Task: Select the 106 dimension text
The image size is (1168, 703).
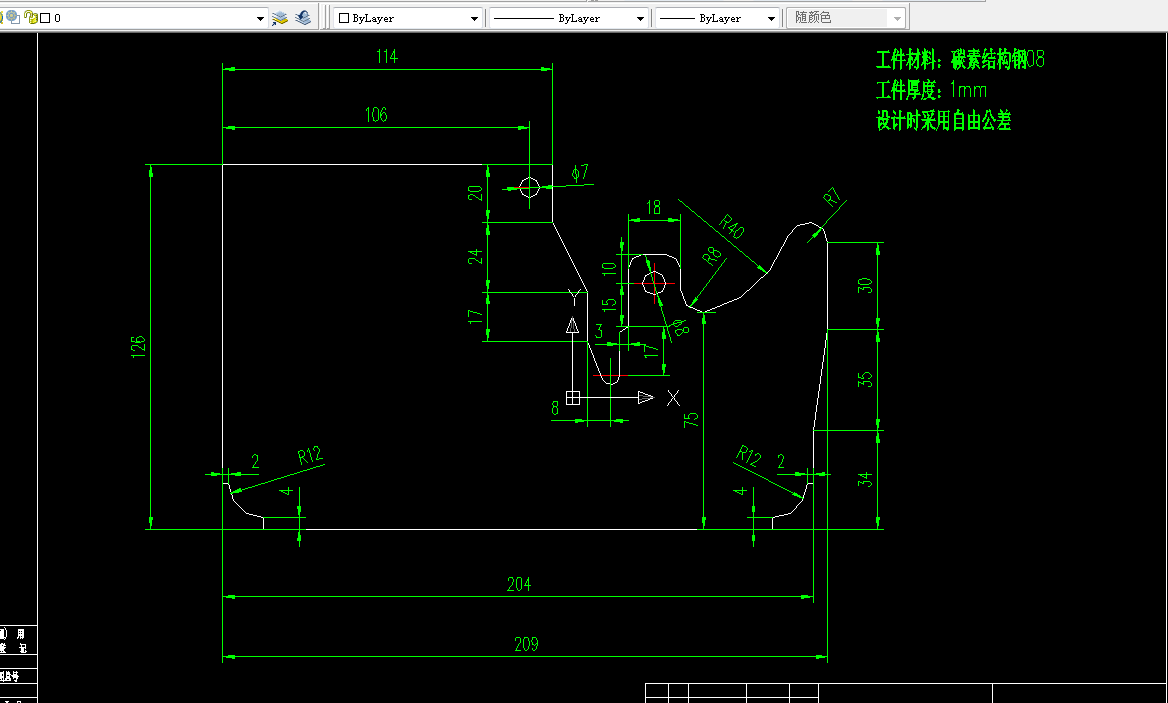Action: [375, 115]
